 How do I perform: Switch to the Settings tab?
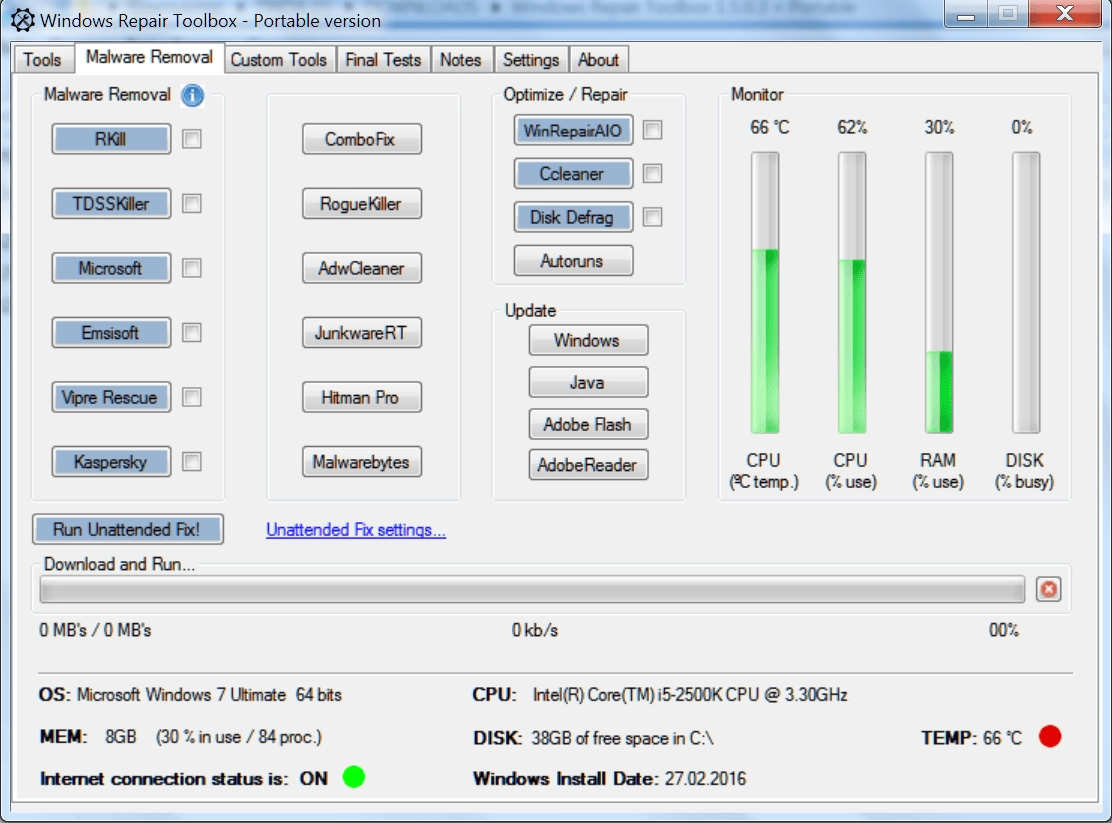click(531, 60)
